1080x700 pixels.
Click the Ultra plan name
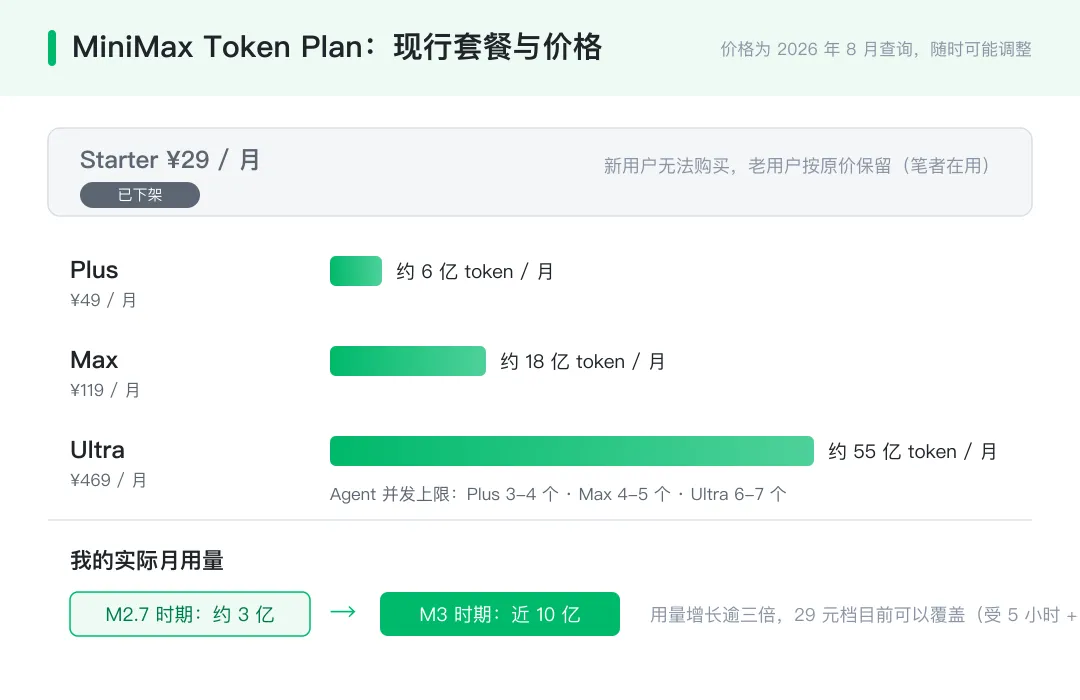coord(98,450)
